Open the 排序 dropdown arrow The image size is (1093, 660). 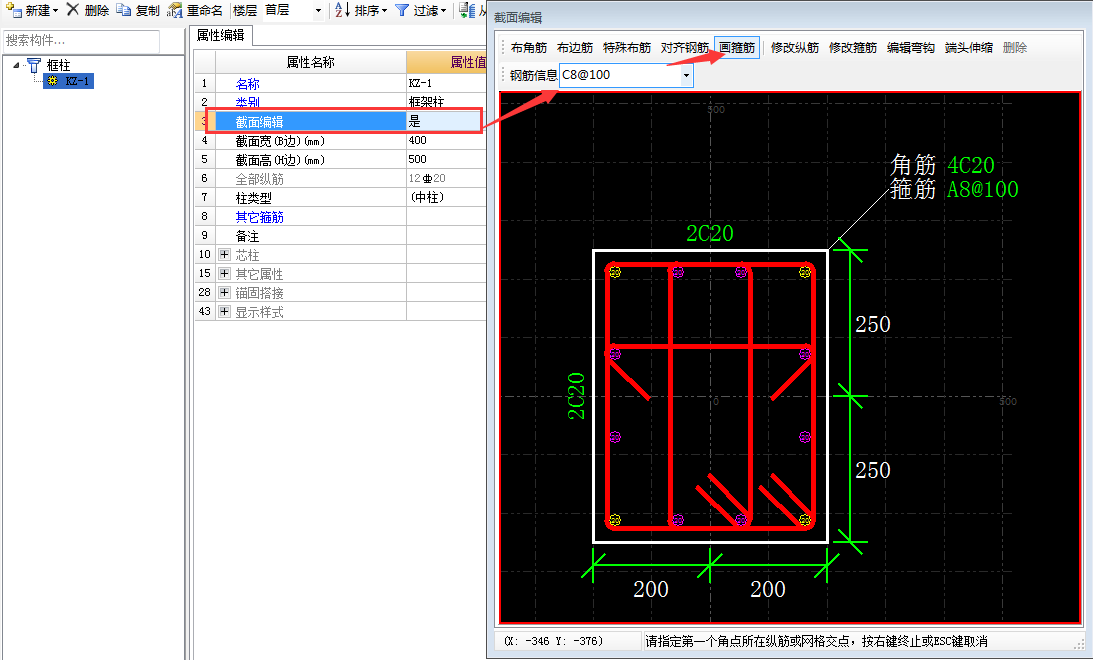tap(384, 10)
